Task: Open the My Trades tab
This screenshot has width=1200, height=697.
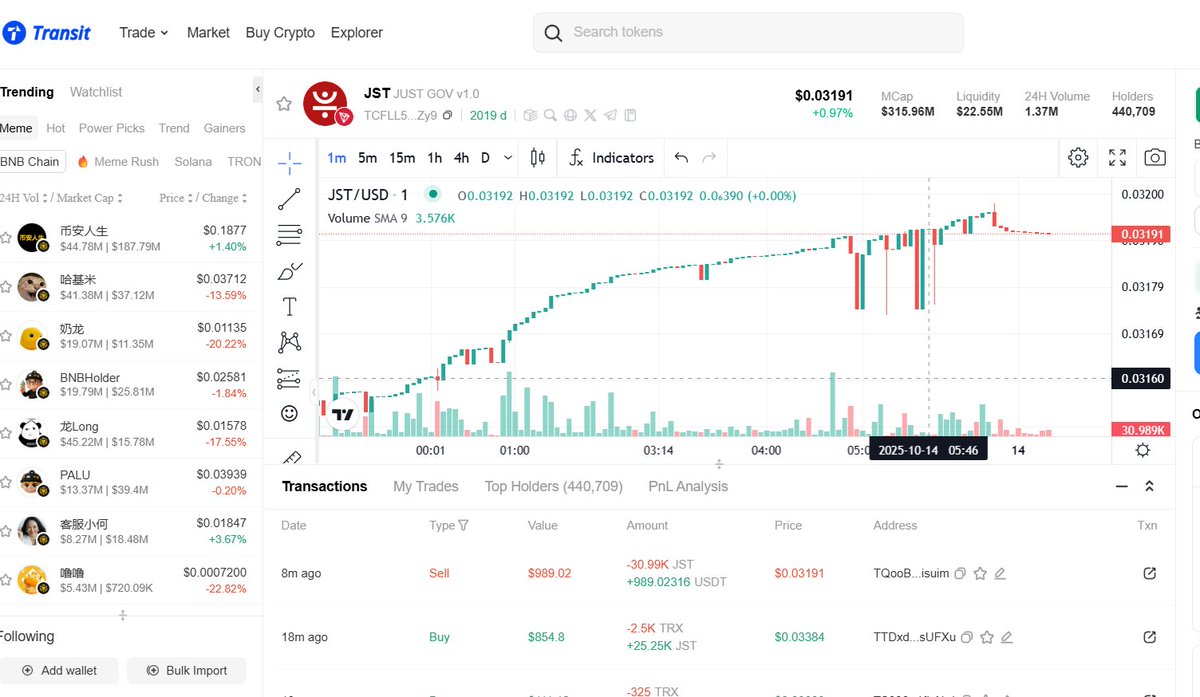Action: point(426,486)
